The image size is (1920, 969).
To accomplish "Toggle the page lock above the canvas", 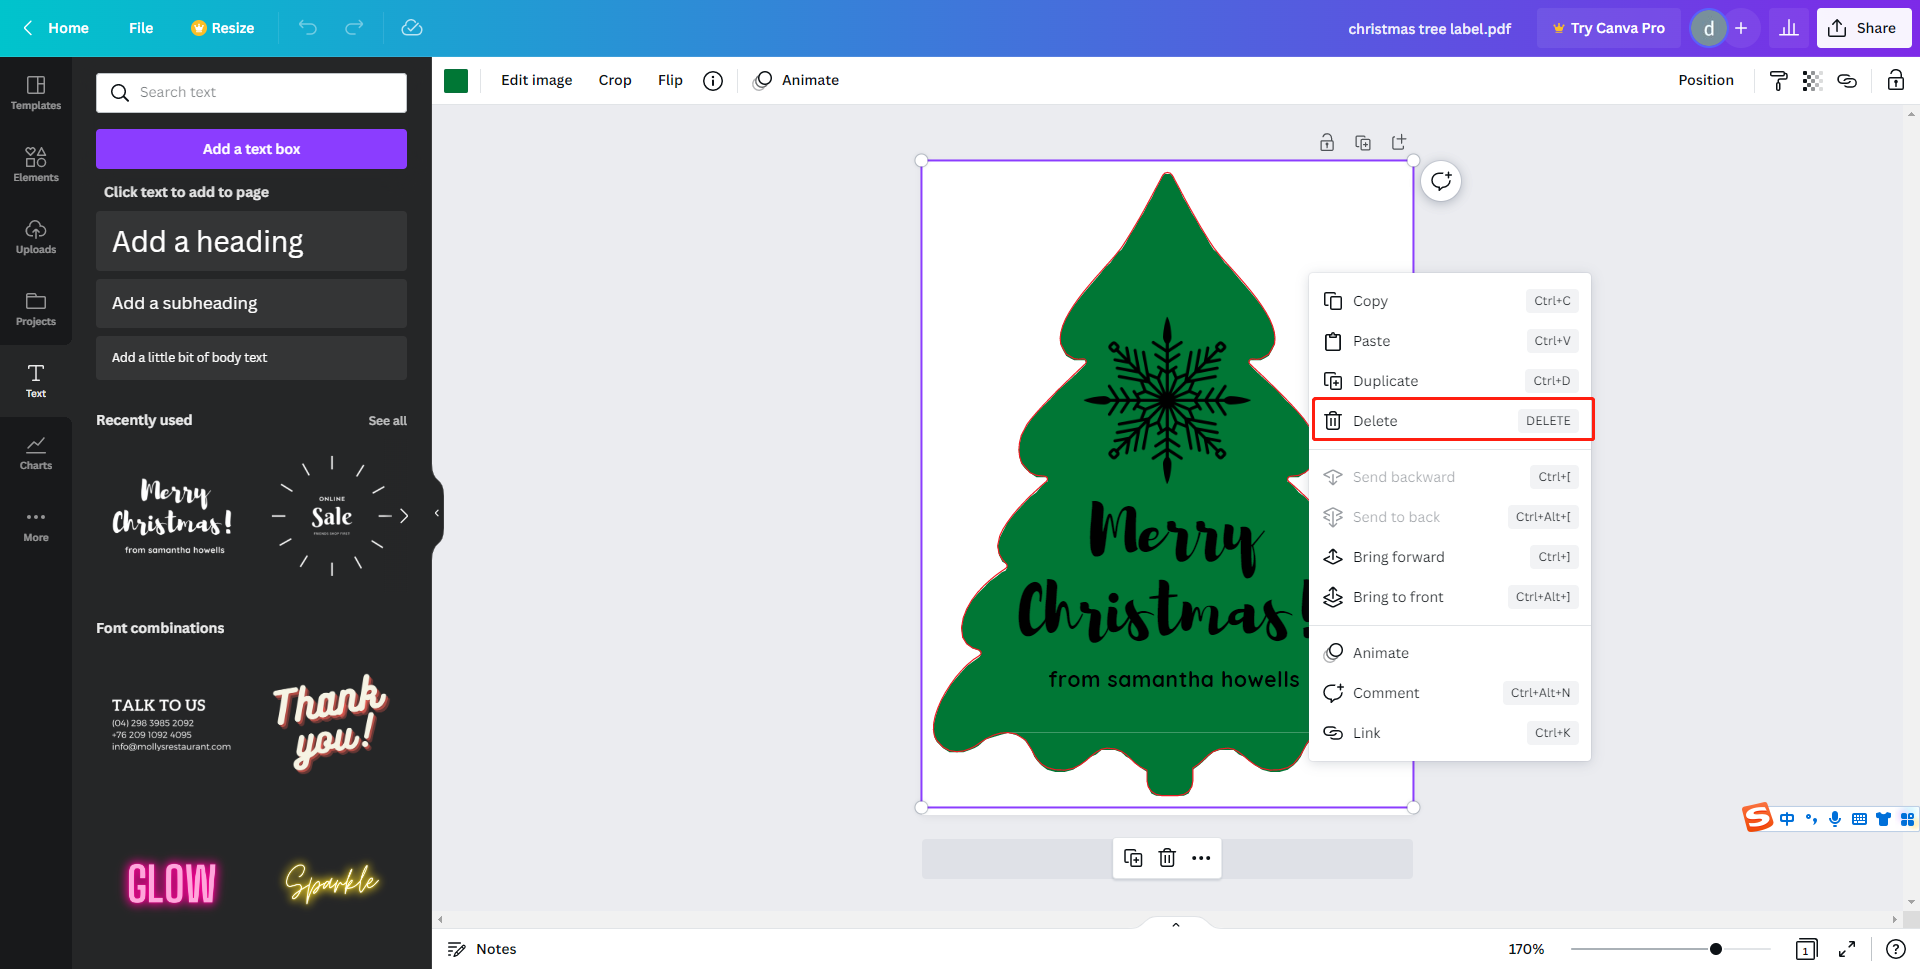I will click(x=1327, y=142).
